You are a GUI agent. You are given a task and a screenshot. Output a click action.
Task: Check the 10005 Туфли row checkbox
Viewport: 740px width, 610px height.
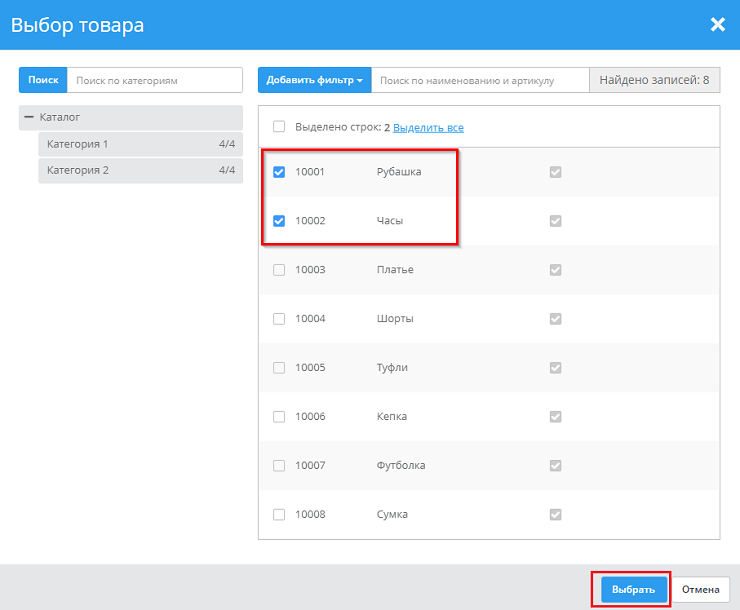[279, 368]
